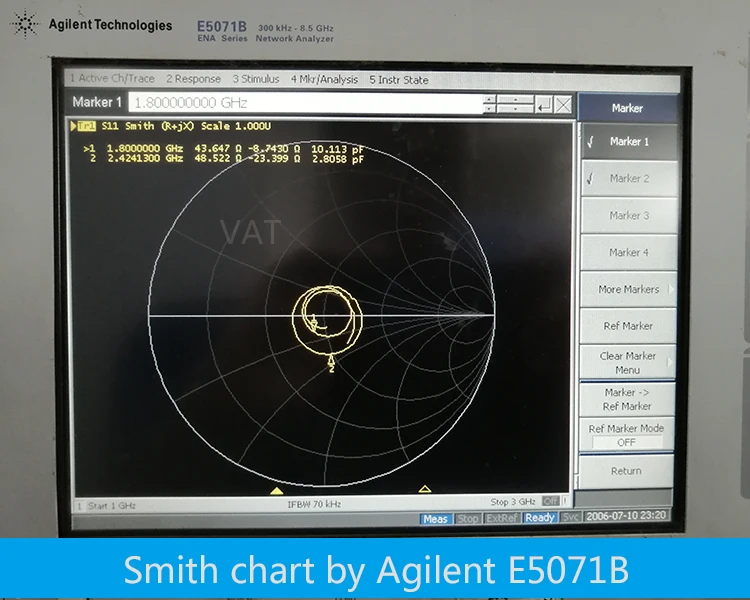Enable Marker 3 softkey
The height and width of the screenshot is (600, 750).
point(629,215)
